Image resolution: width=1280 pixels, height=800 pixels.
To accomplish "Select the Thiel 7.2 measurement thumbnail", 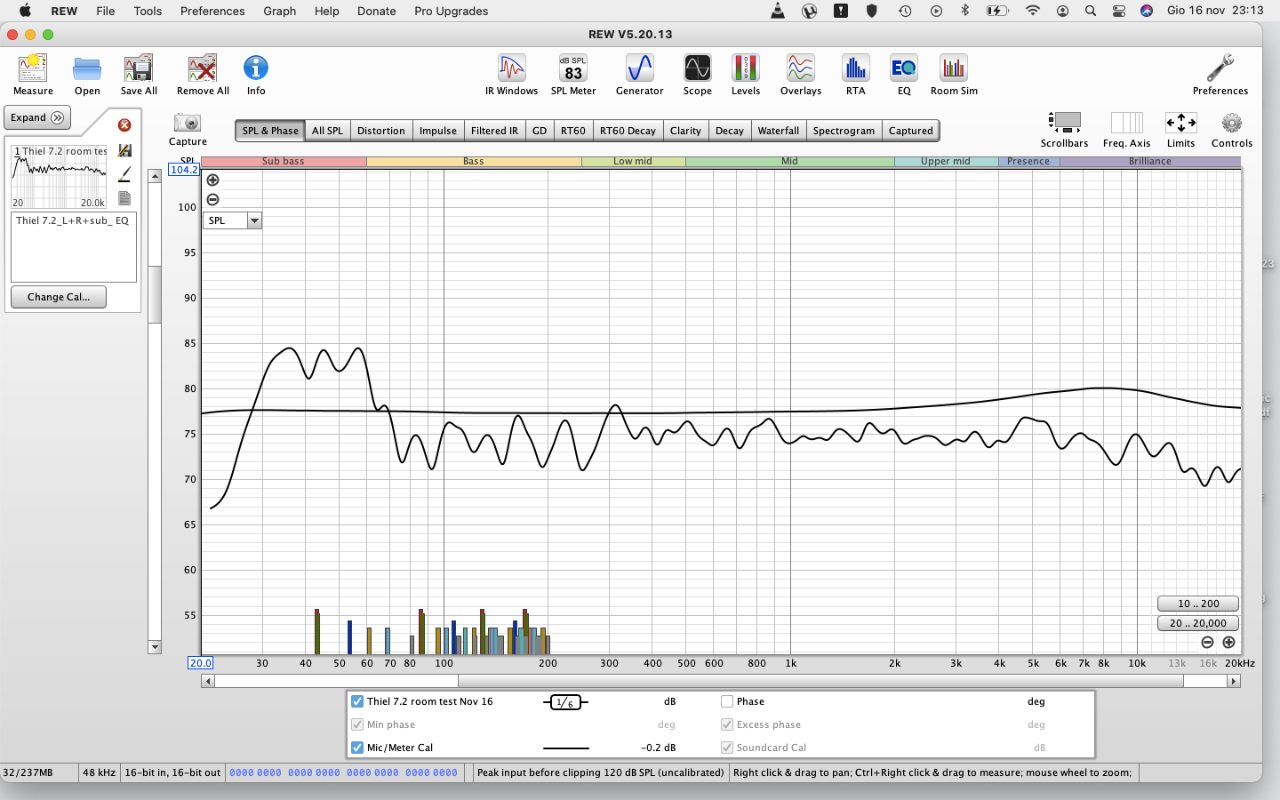I will (60, 176).
